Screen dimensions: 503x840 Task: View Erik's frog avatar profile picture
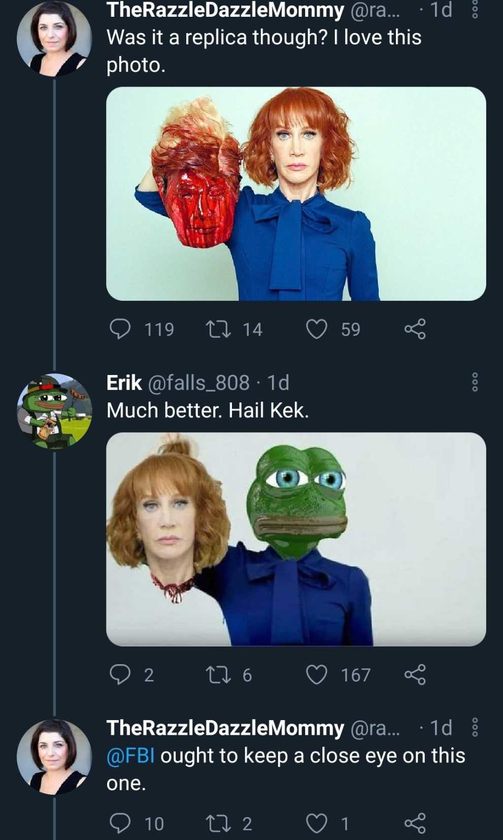(x=54, y=411)
